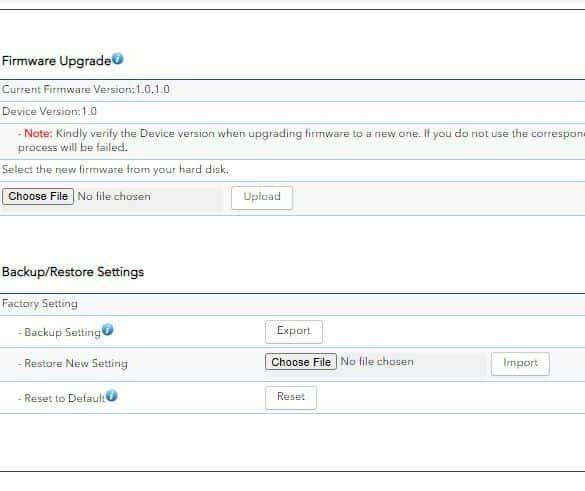Click the Reset to Default label
585x491 pixels.
pyautogui.click(x=65, y=398)
